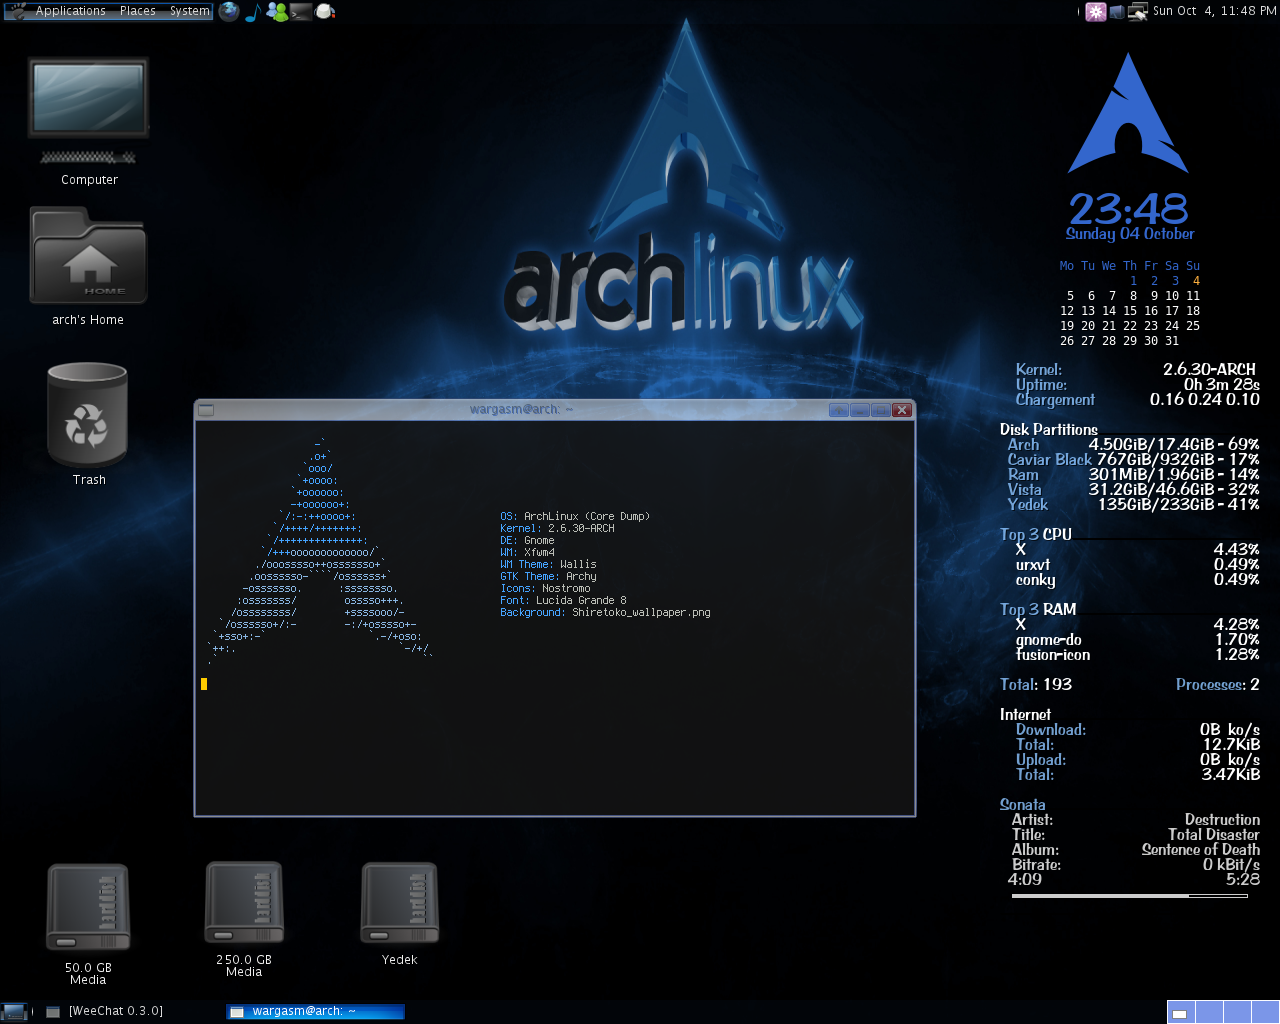Click the Font: Lucida Grande 8 line
The height and width of the screenshot is (1024, 1280).
tap(563, 601)
